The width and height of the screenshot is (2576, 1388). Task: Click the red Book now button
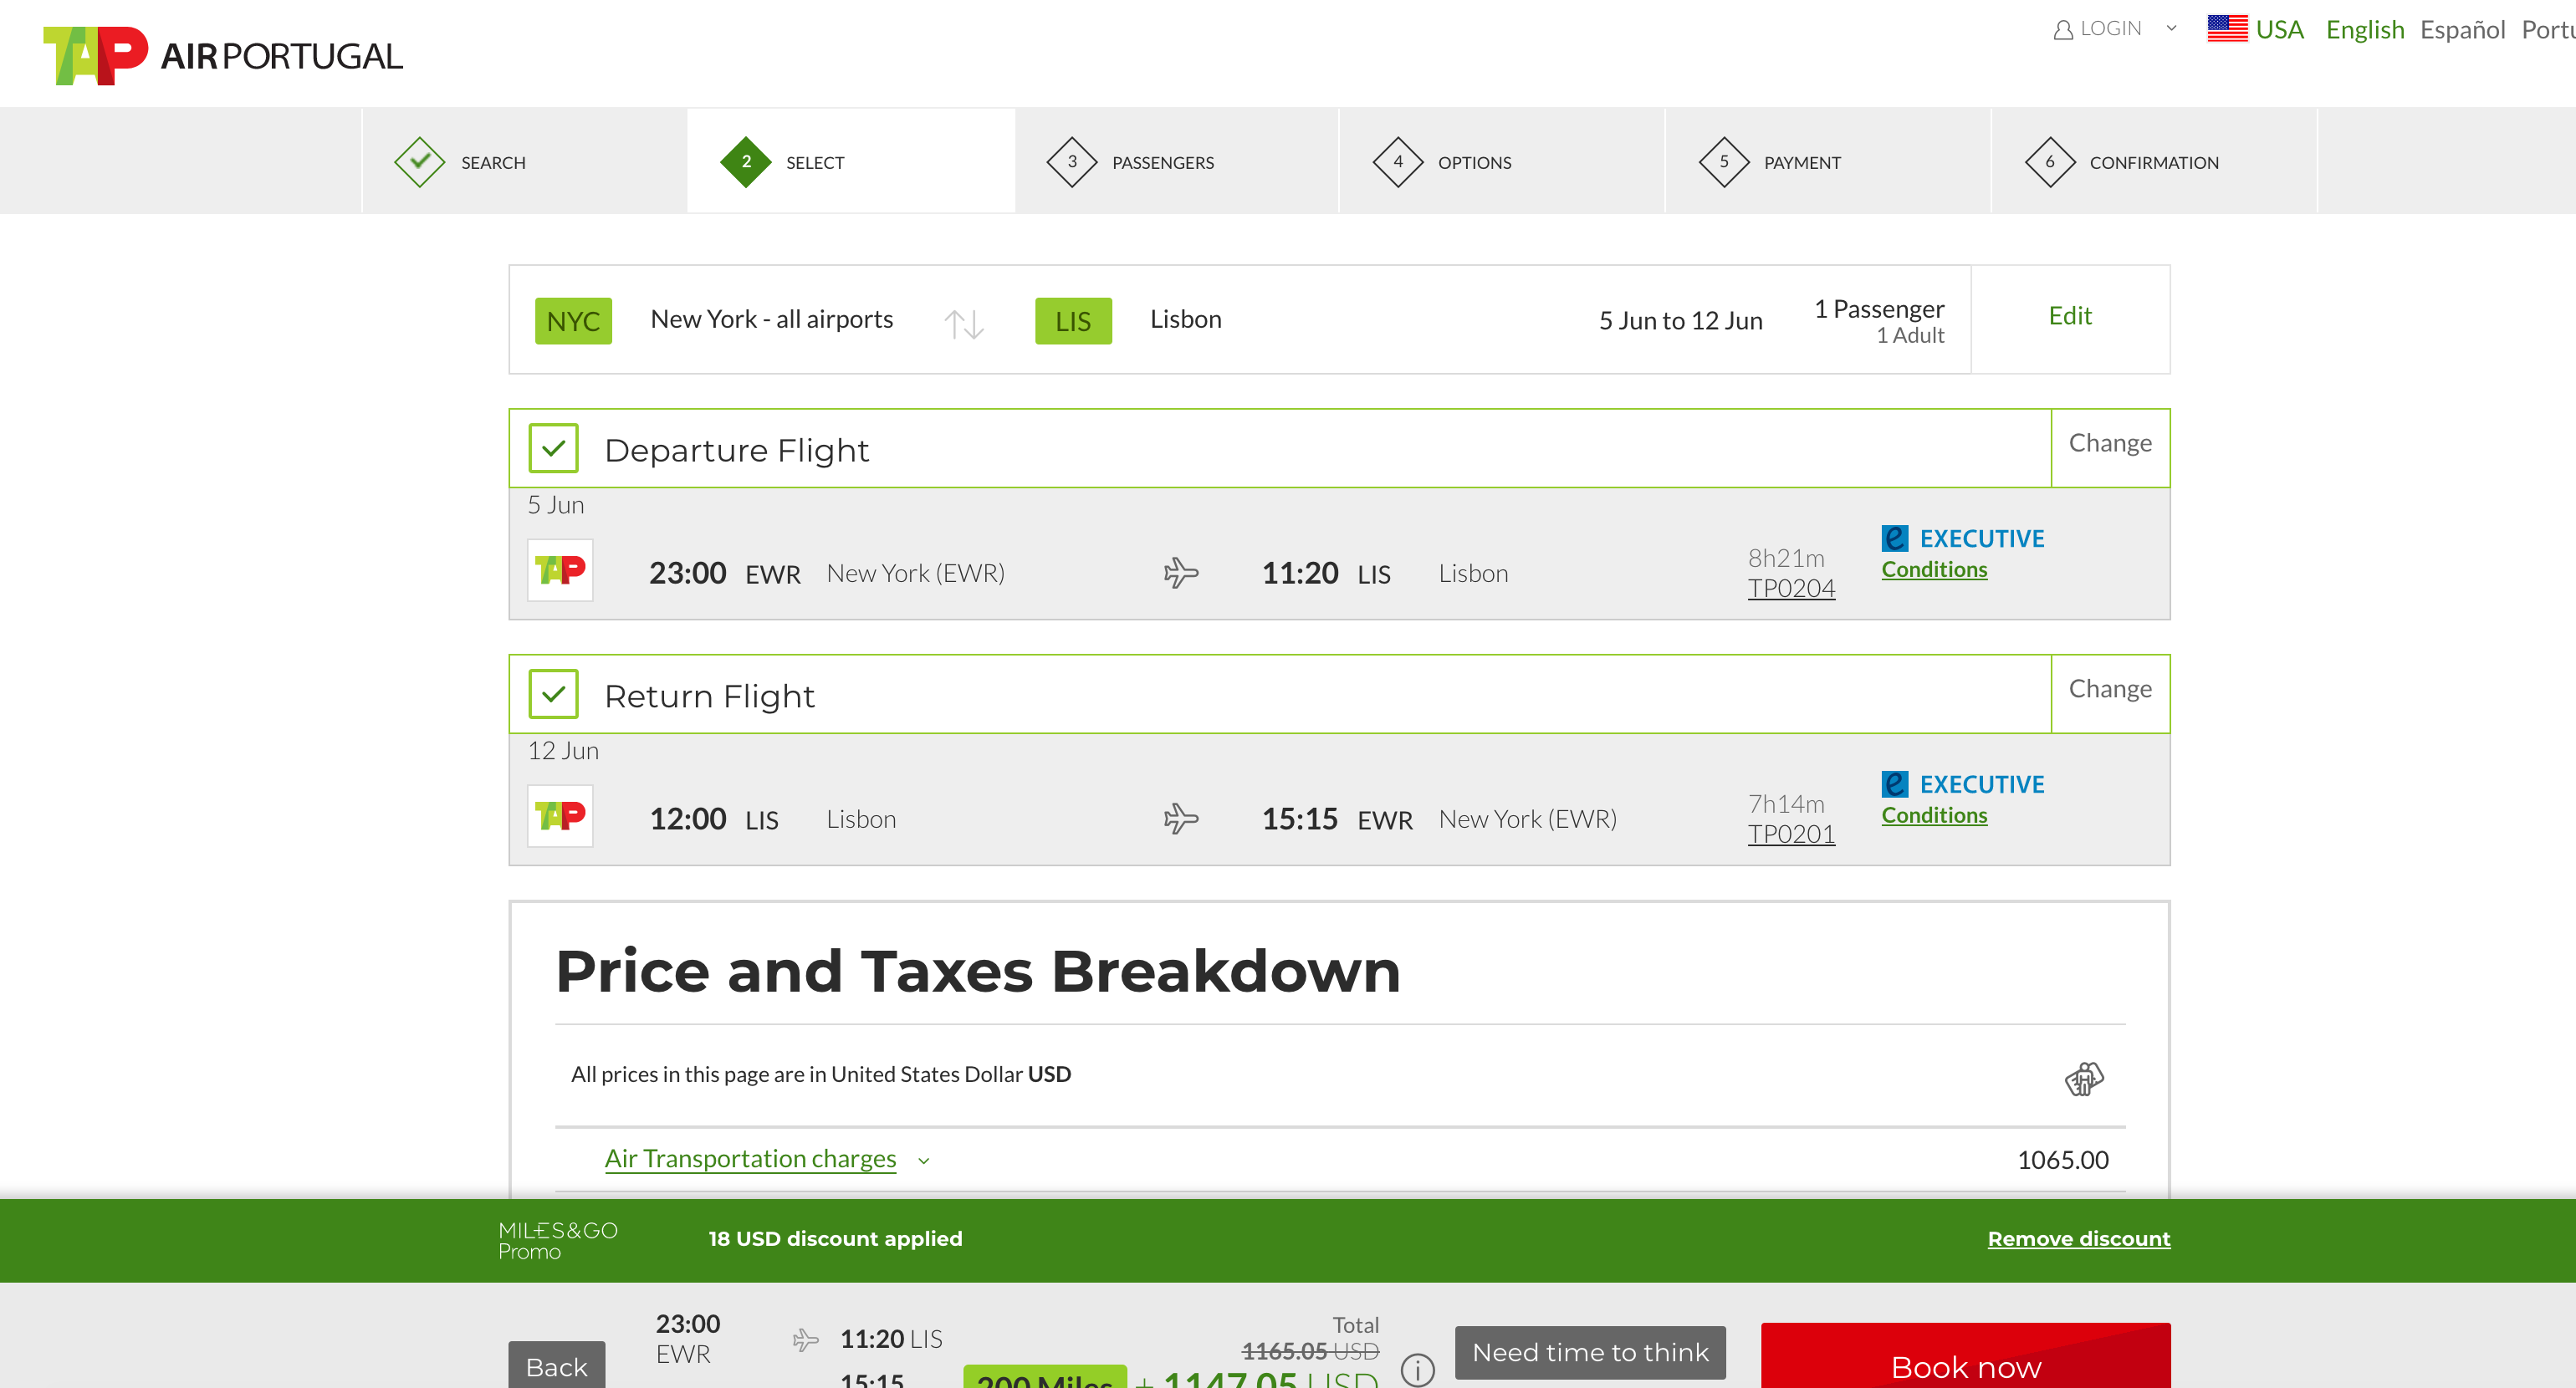[x=1965, y=1364]
